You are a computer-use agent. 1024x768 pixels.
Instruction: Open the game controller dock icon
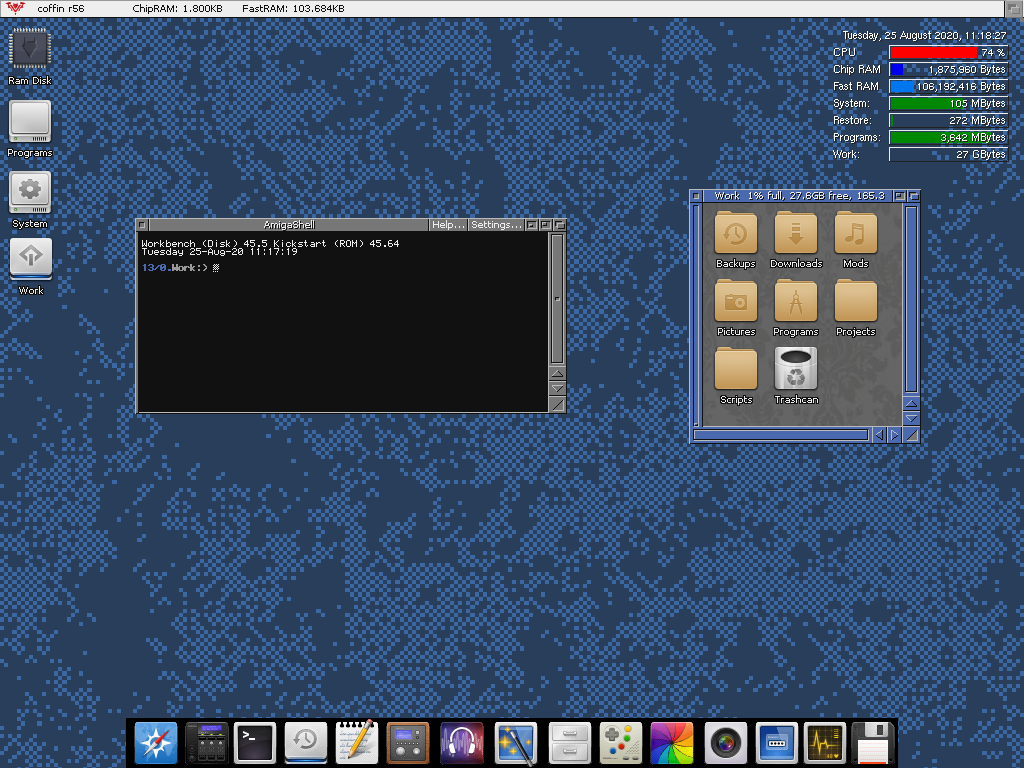620,743
